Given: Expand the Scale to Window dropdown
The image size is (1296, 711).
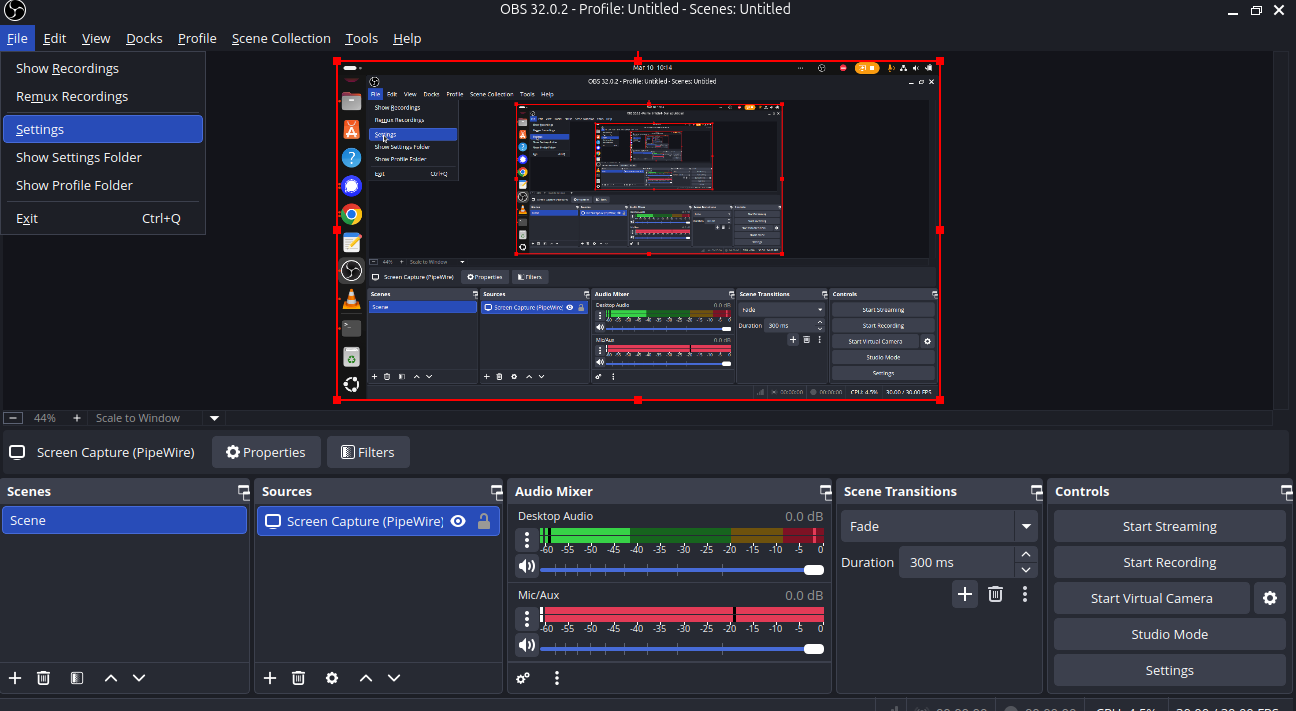Looking at the screenshot, I should [213, 418].
